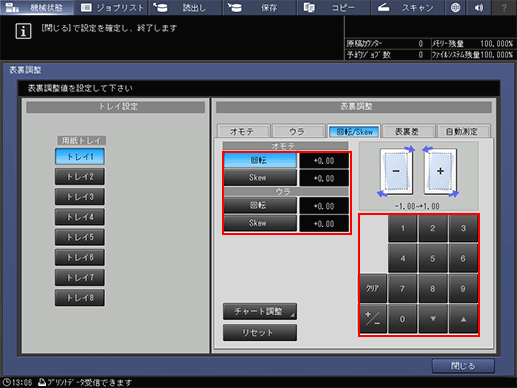Screen dimensions: 517x388
Task: Click 閉じる to close the screen
Action: point(463,366)
